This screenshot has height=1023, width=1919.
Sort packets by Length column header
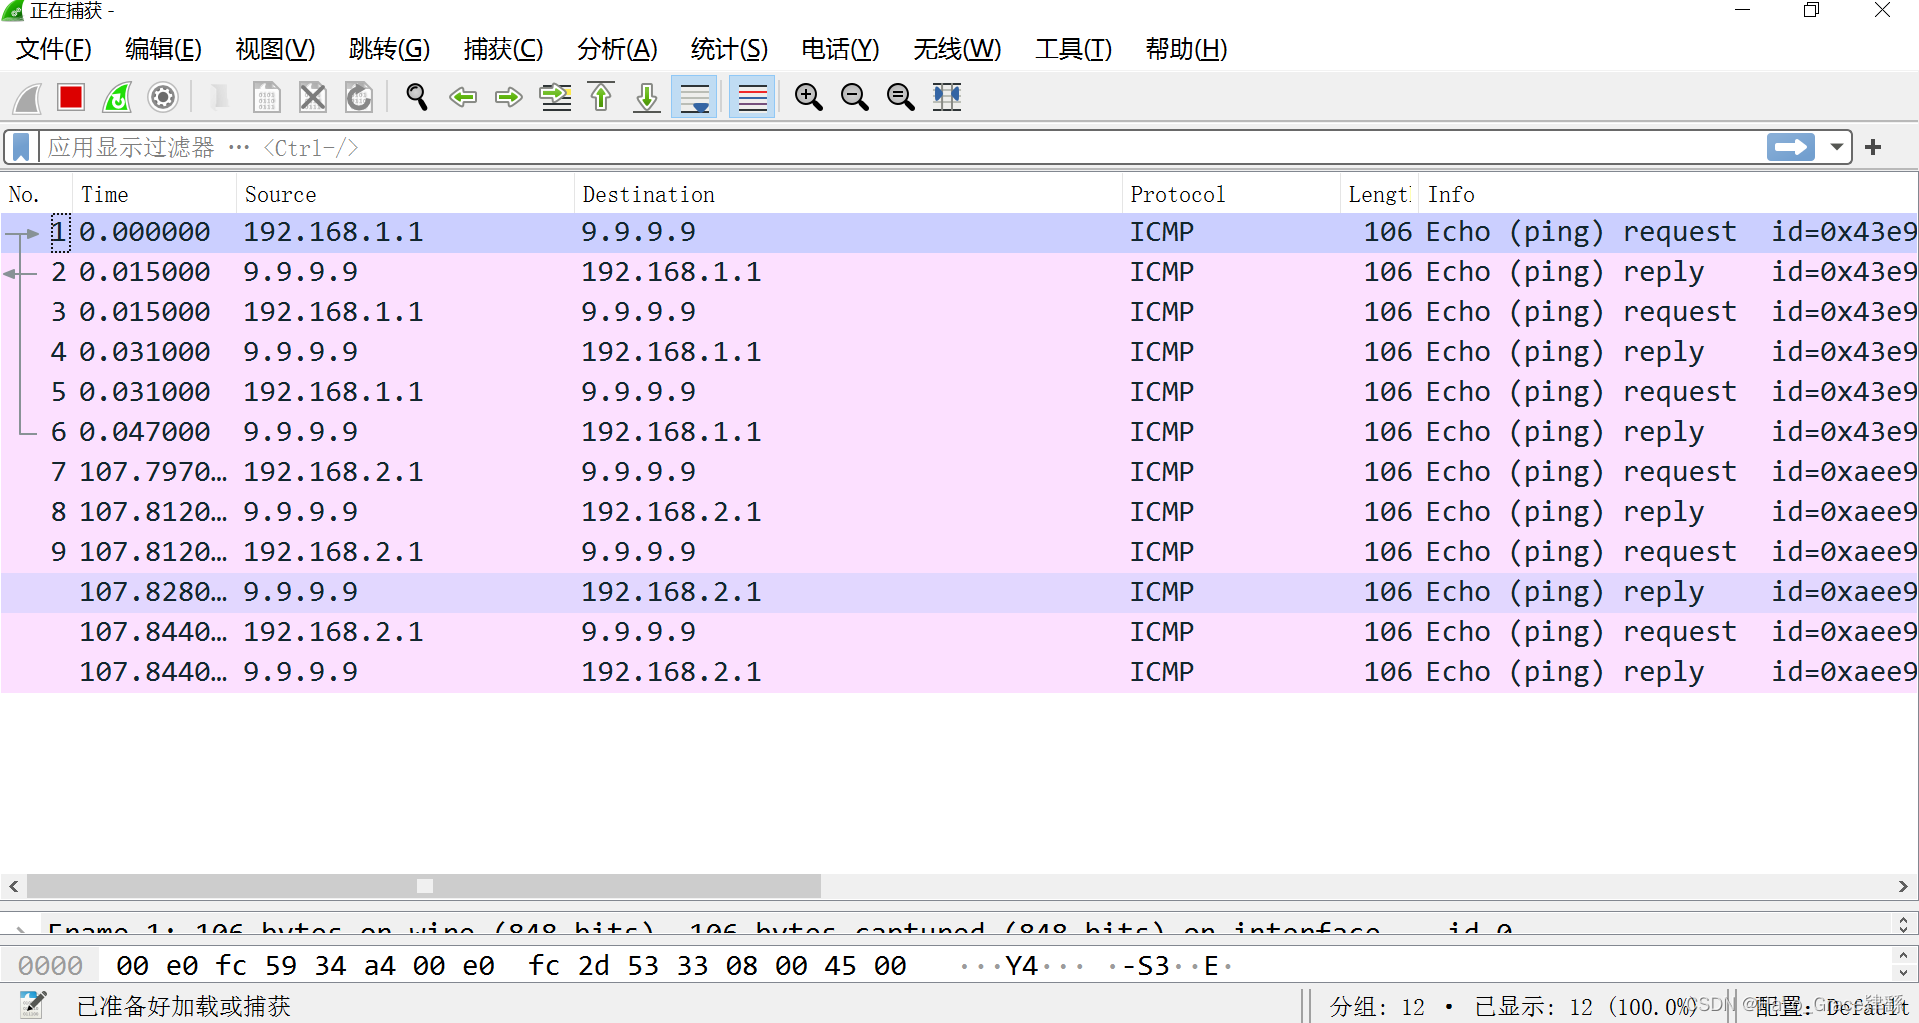click(x=1379, y=194)
